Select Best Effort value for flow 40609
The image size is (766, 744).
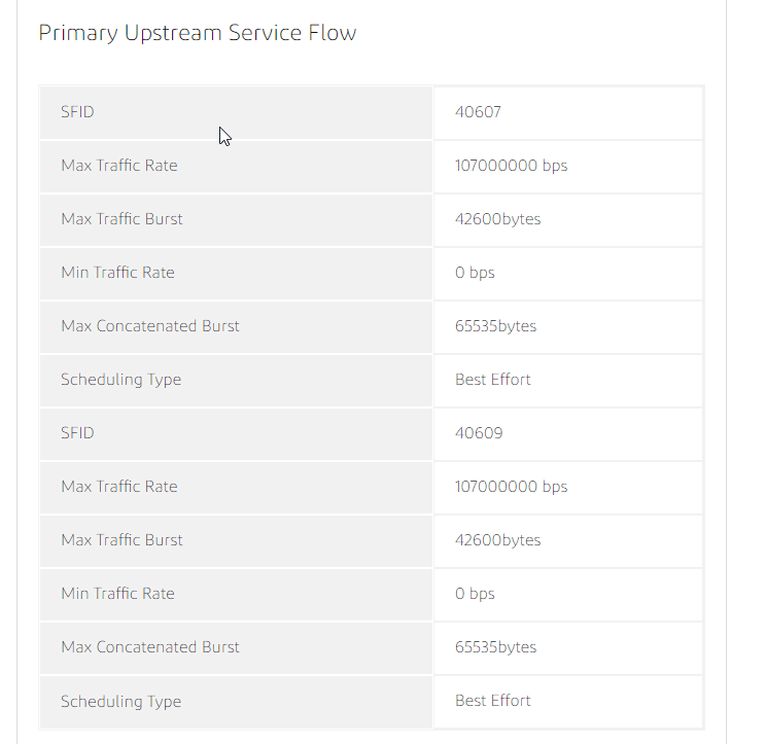click(x=493, y=700)
